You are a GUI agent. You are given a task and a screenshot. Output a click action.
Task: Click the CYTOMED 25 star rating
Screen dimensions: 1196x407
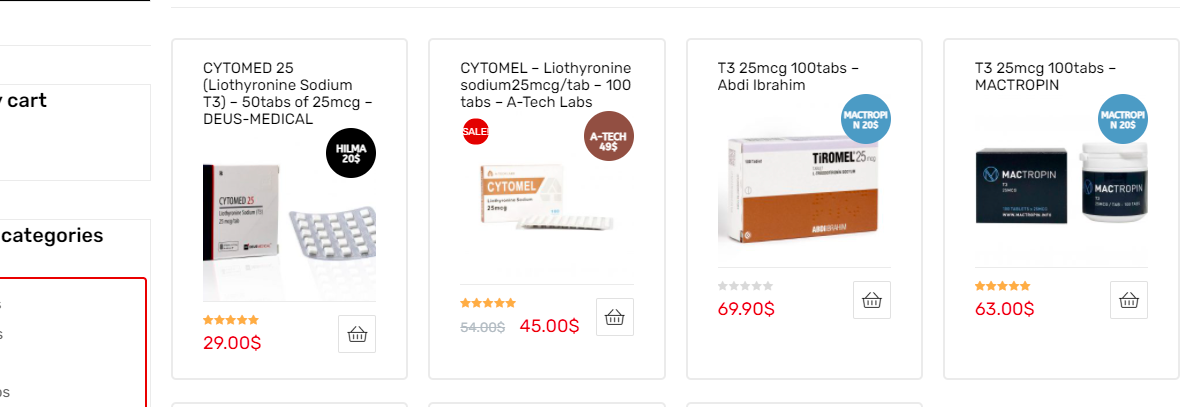coord(231,320)
